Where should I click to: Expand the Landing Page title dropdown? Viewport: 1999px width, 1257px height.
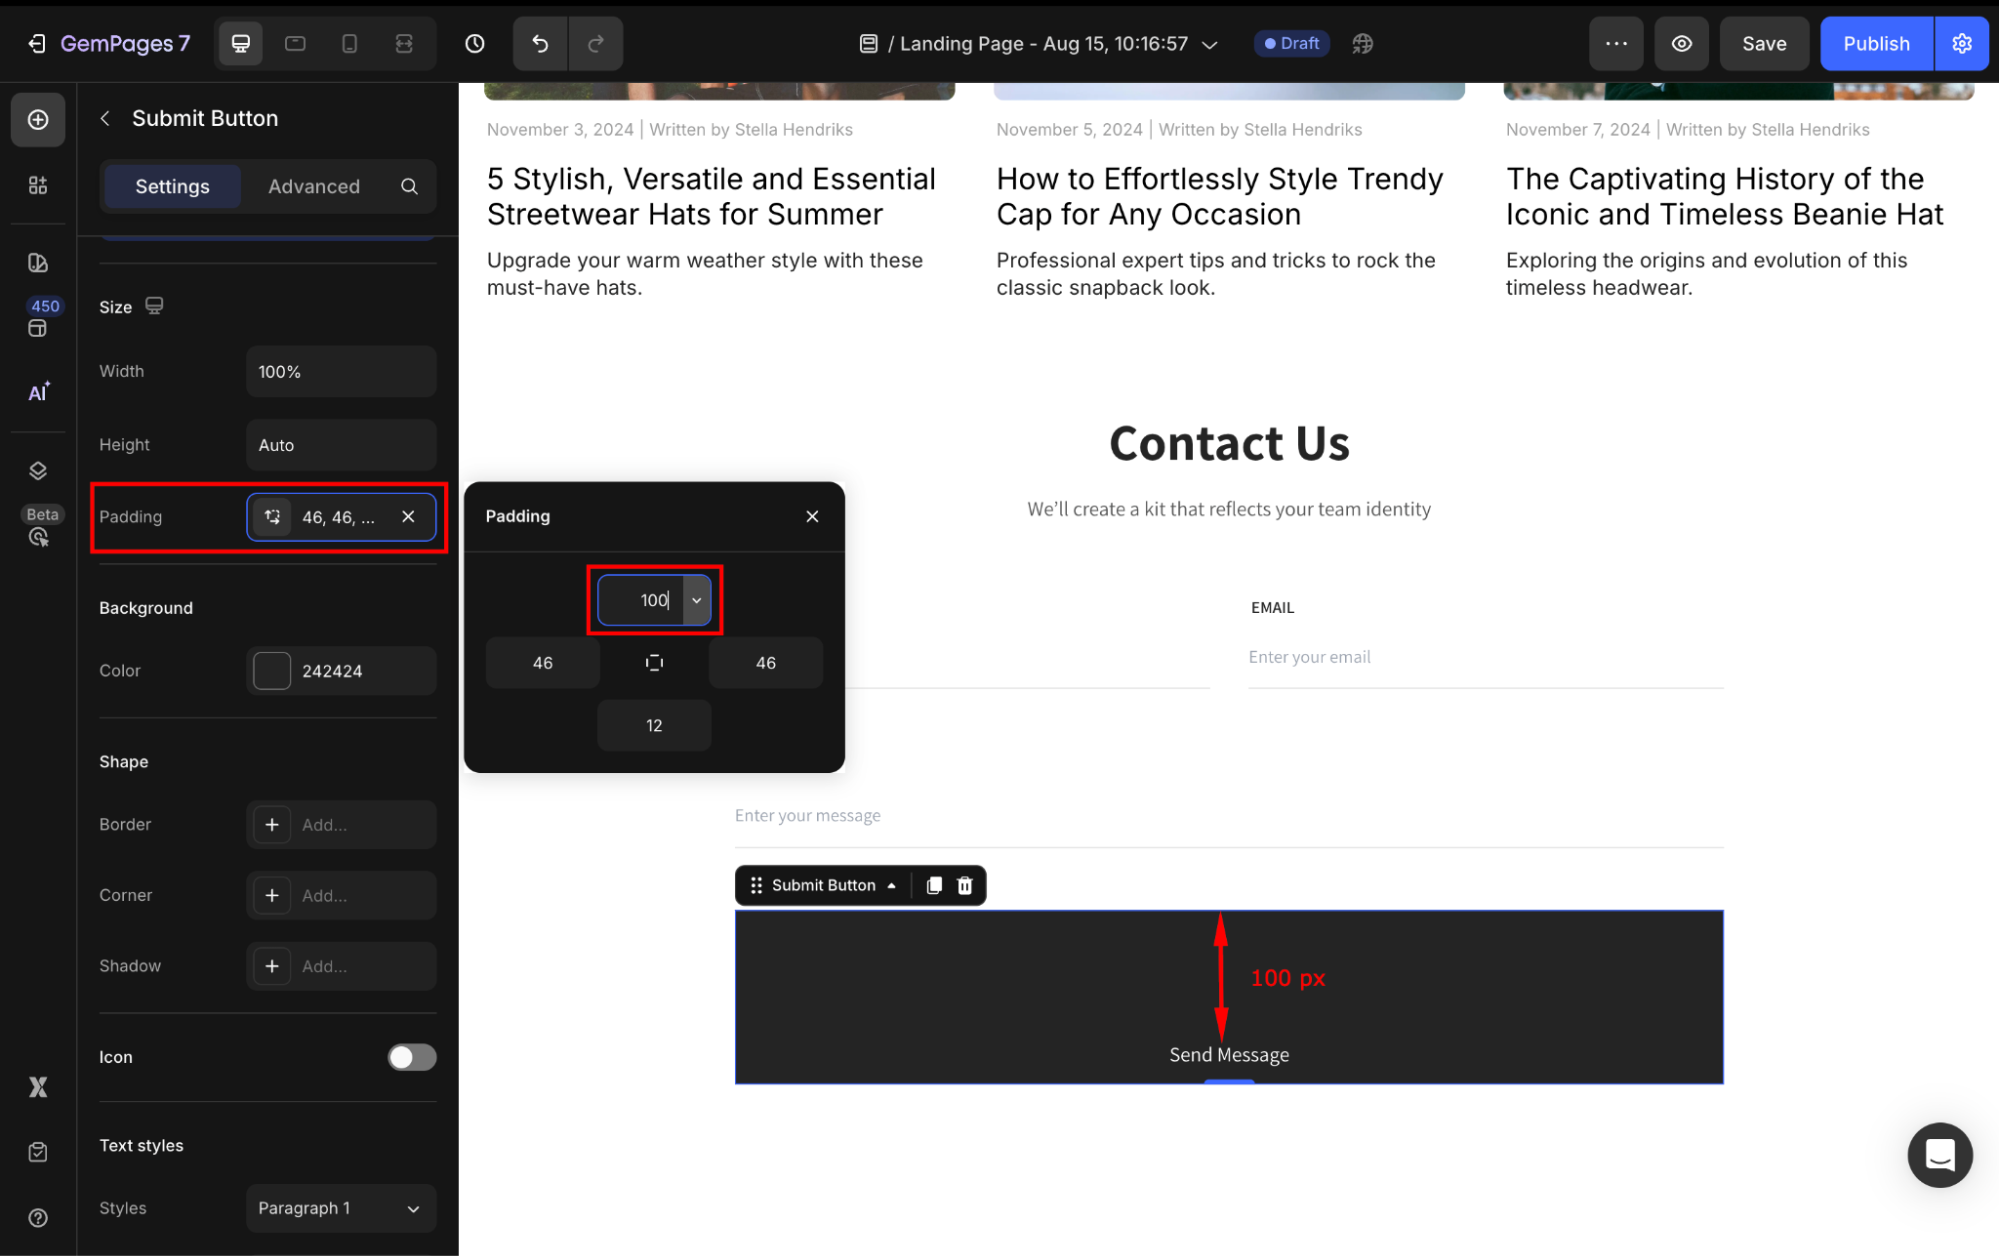tap(1210, 44)
